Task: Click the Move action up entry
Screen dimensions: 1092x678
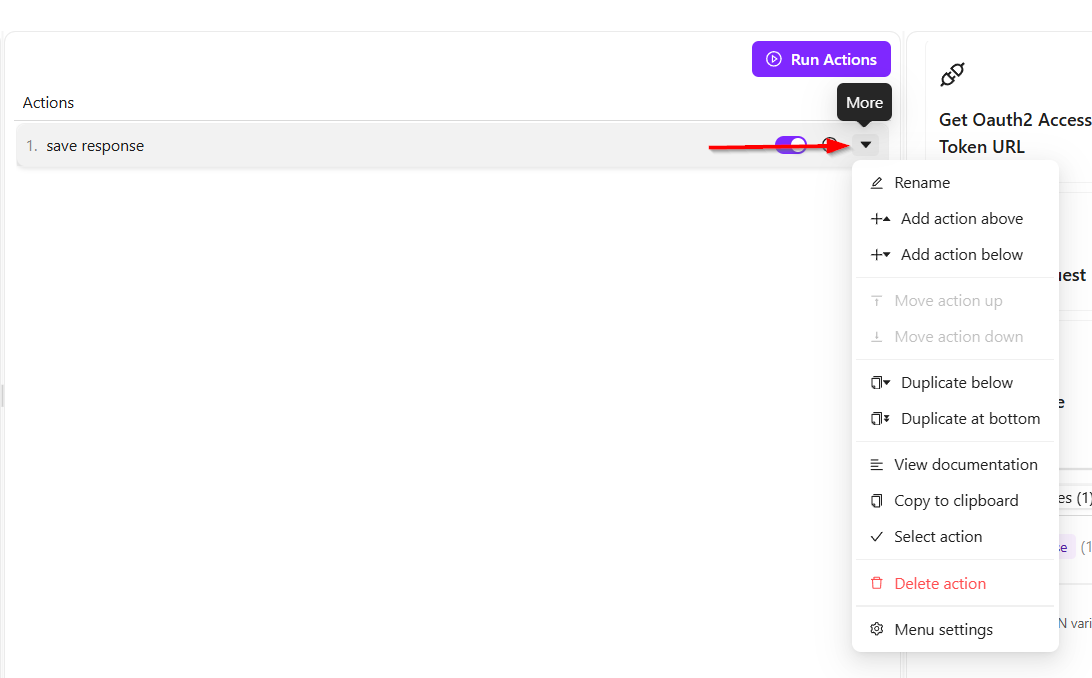Action: 948,301
